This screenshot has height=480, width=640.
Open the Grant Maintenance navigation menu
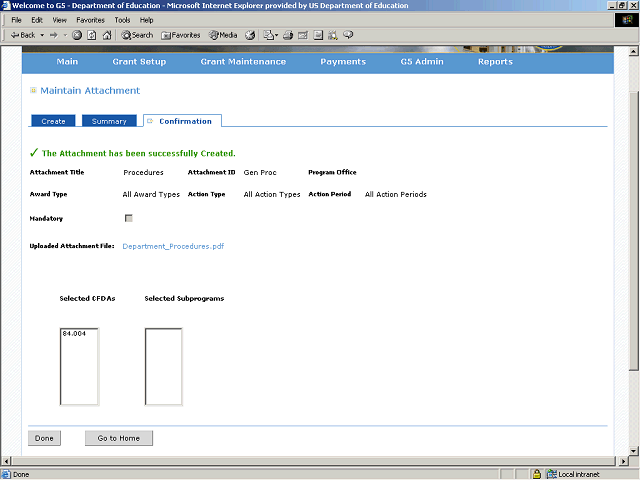(x=243, y=62)
